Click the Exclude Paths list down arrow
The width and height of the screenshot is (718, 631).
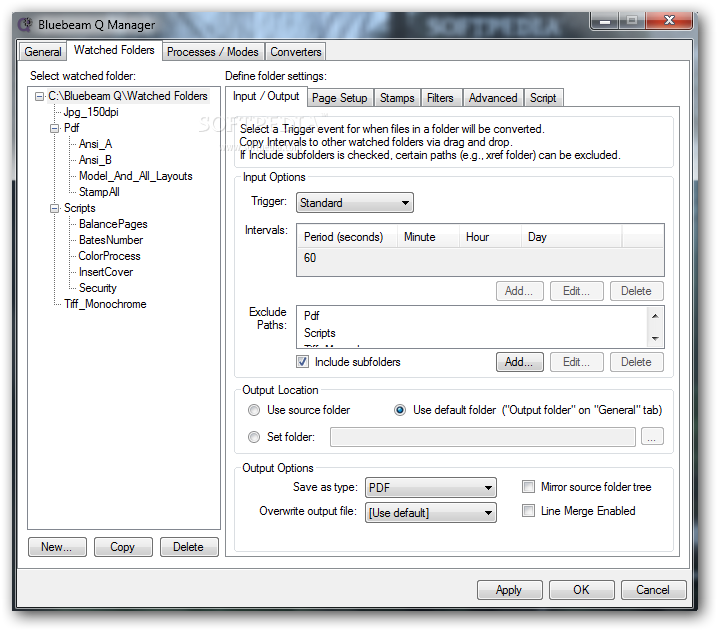pyautogui.click(x=655, y=339)
